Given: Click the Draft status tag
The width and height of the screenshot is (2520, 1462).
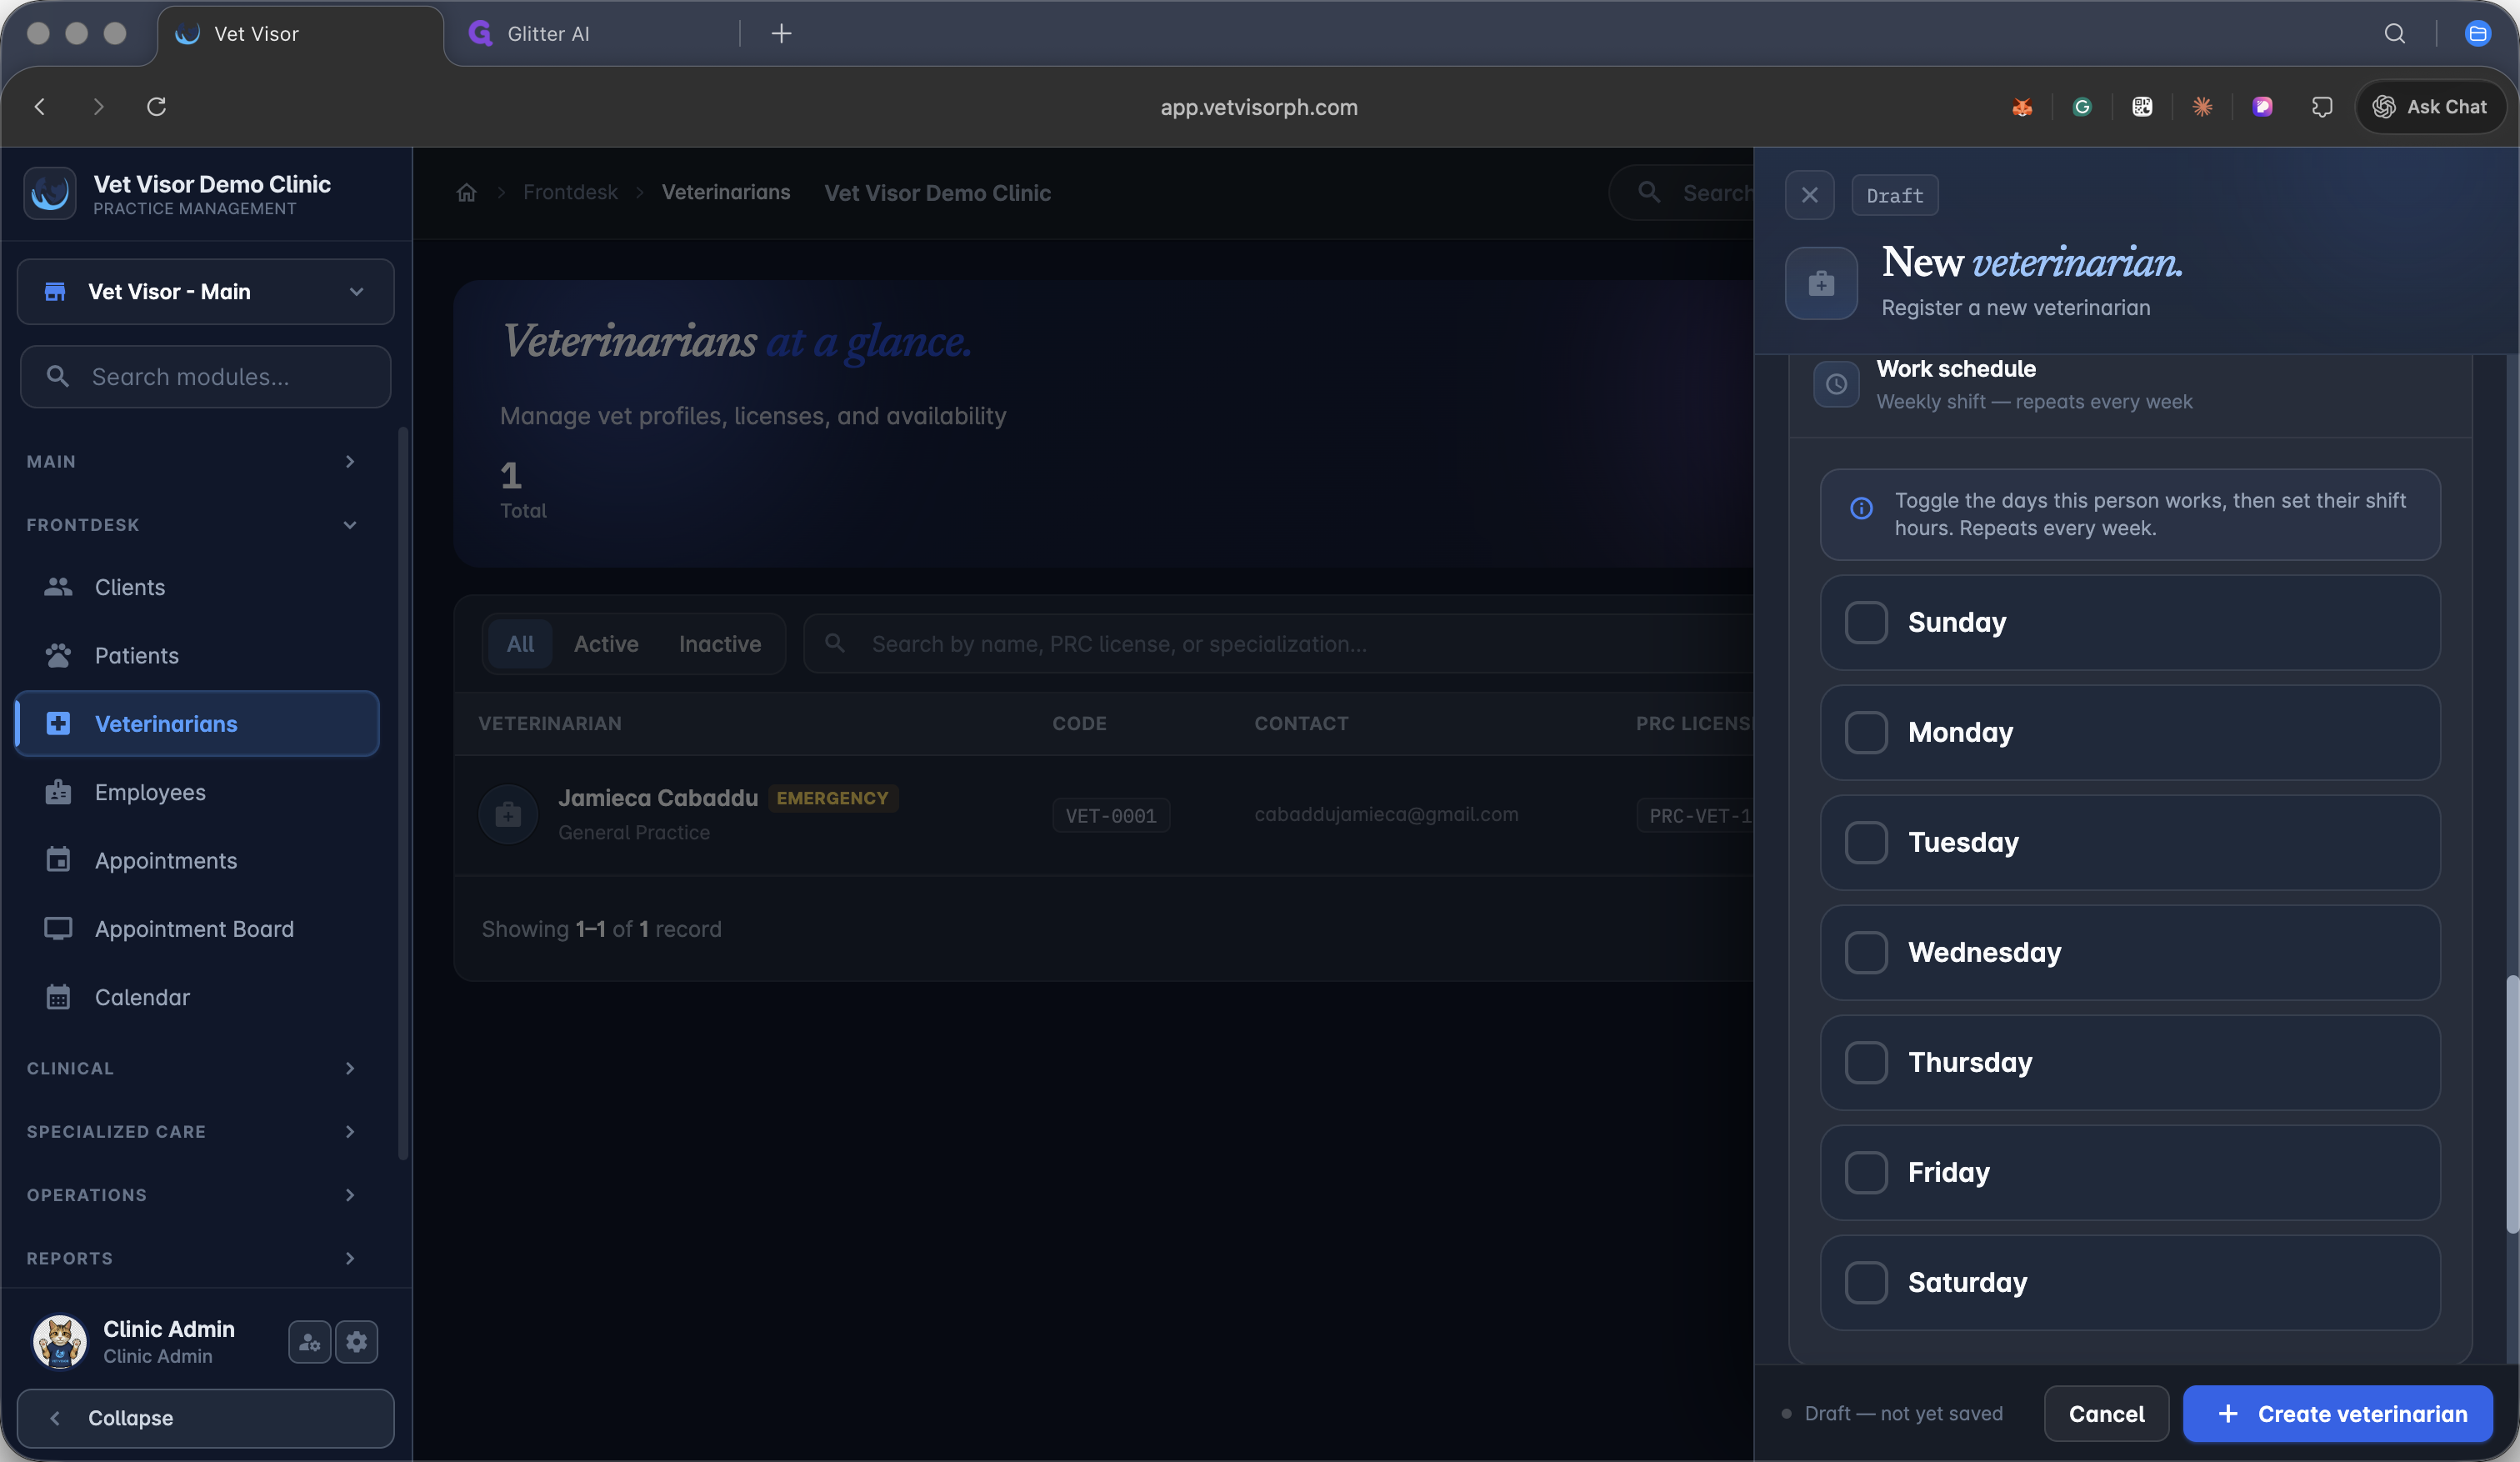Looking at the screenshot, I should tap(1895, 195).
